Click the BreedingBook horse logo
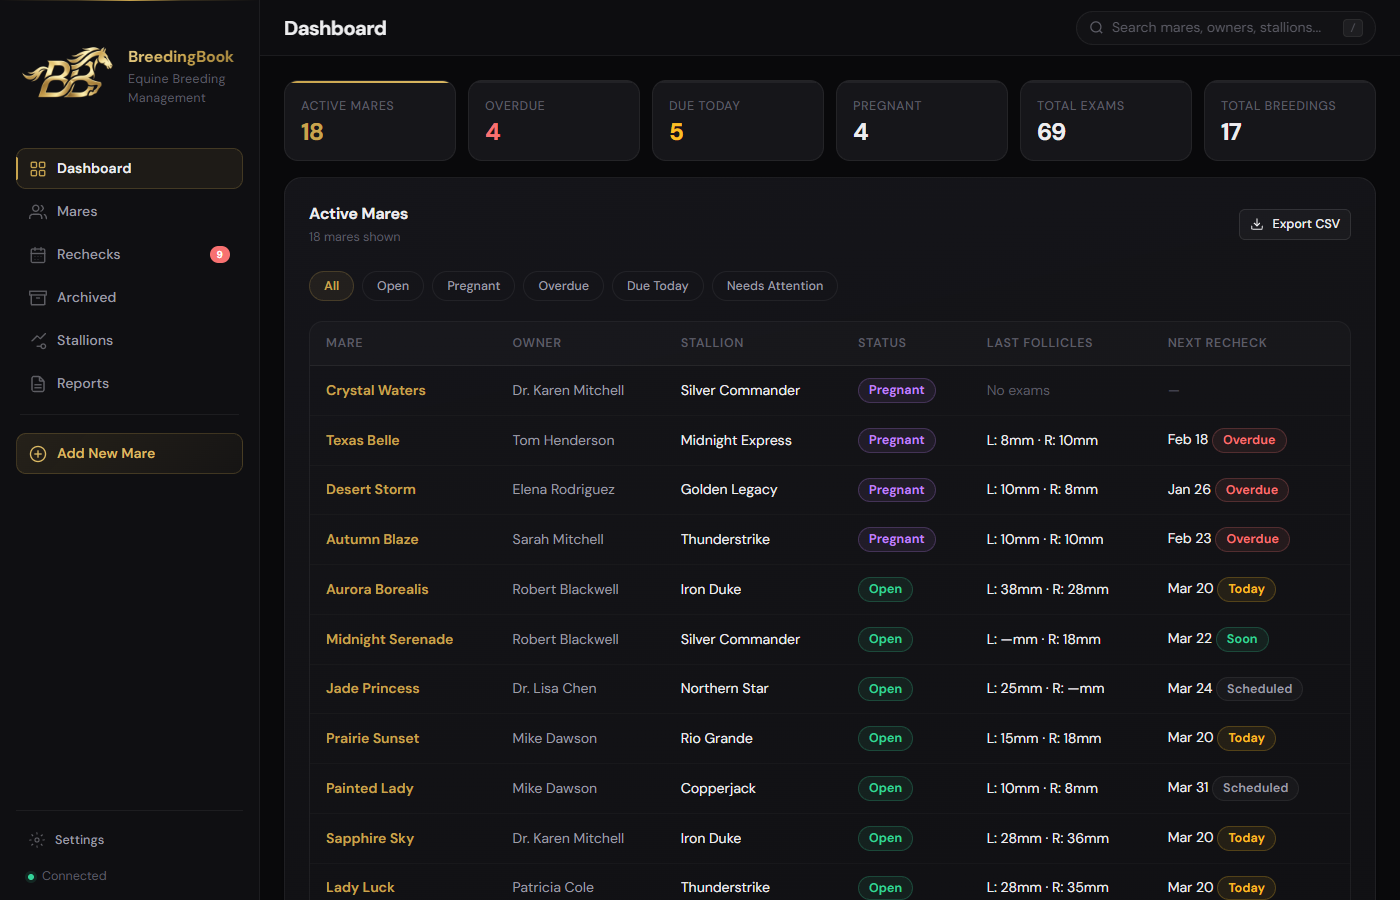 coord(68,74)
